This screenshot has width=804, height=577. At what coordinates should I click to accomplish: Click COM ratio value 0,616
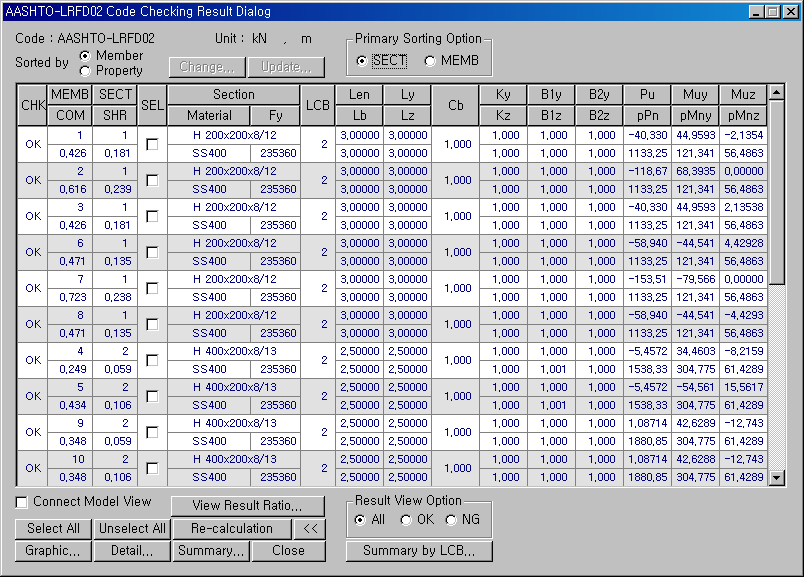[72, 189]
